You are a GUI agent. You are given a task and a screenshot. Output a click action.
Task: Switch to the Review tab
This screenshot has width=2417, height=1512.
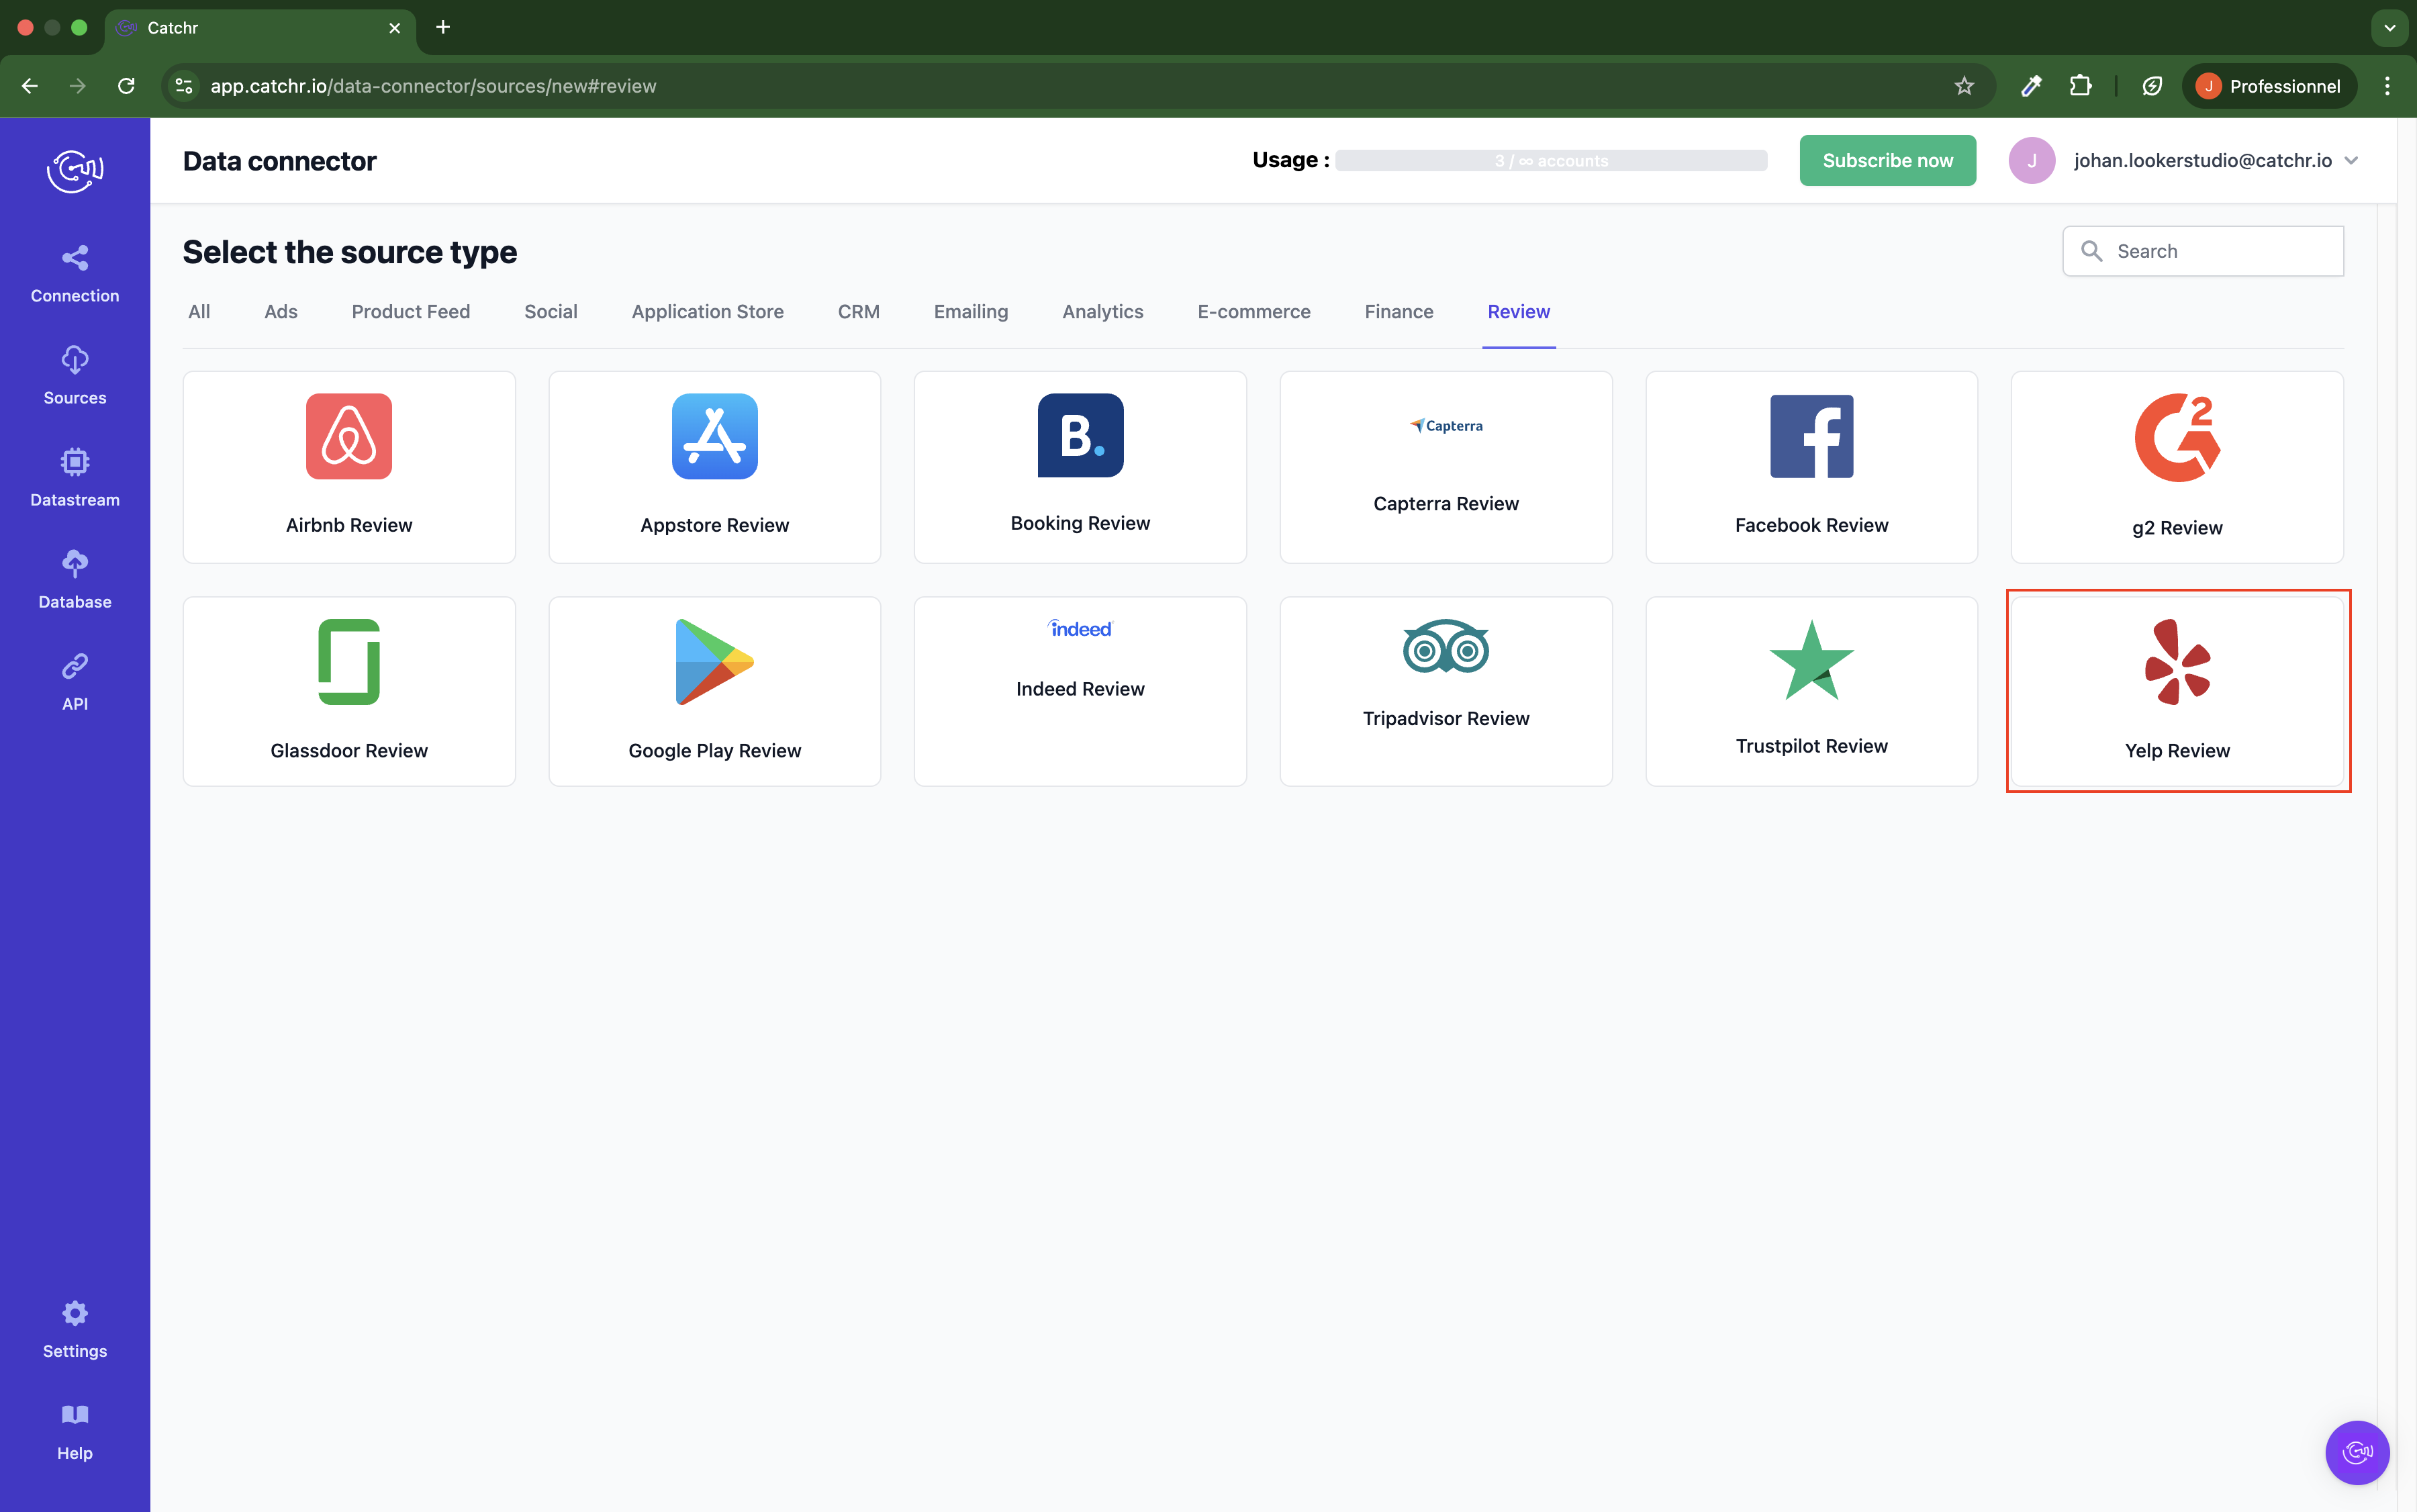point(1519,311)
